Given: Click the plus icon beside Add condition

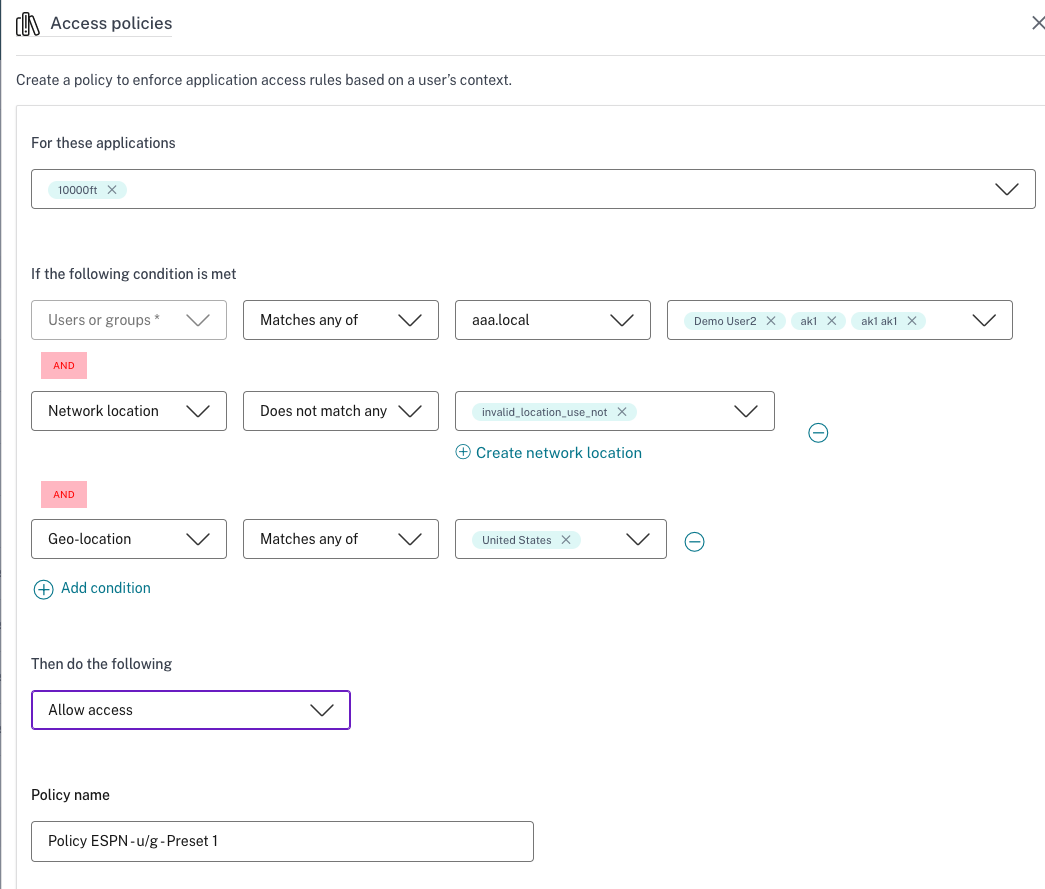Looking at the screenshot, I should tap(43, 589).
